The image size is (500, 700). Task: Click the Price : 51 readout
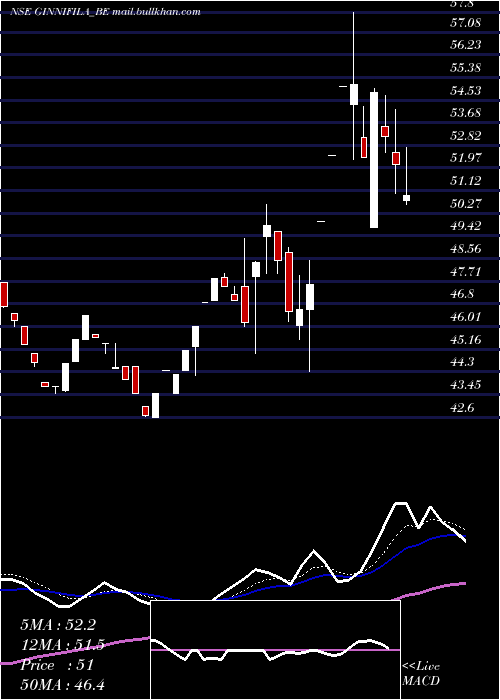point(57,665)
